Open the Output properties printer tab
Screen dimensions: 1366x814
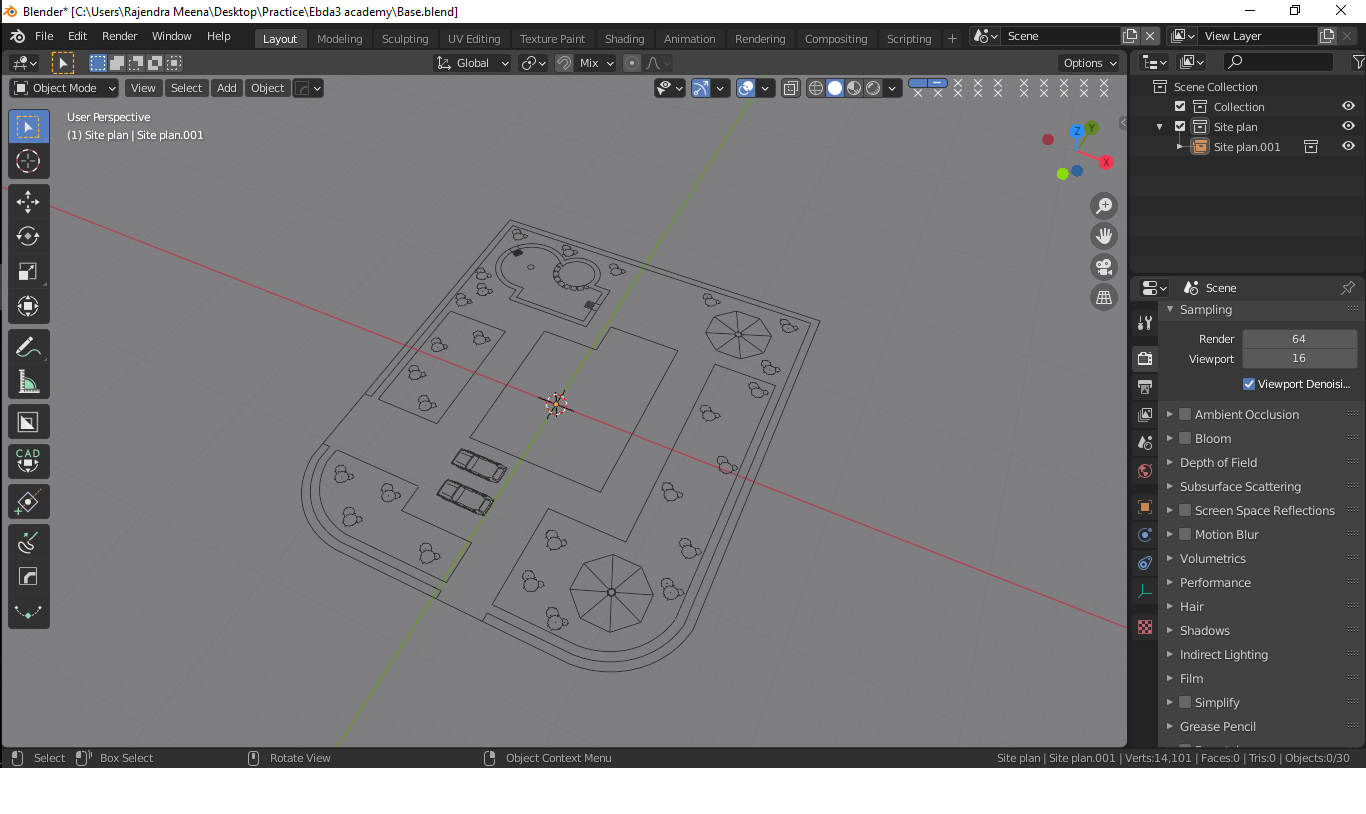point(1145,386)
